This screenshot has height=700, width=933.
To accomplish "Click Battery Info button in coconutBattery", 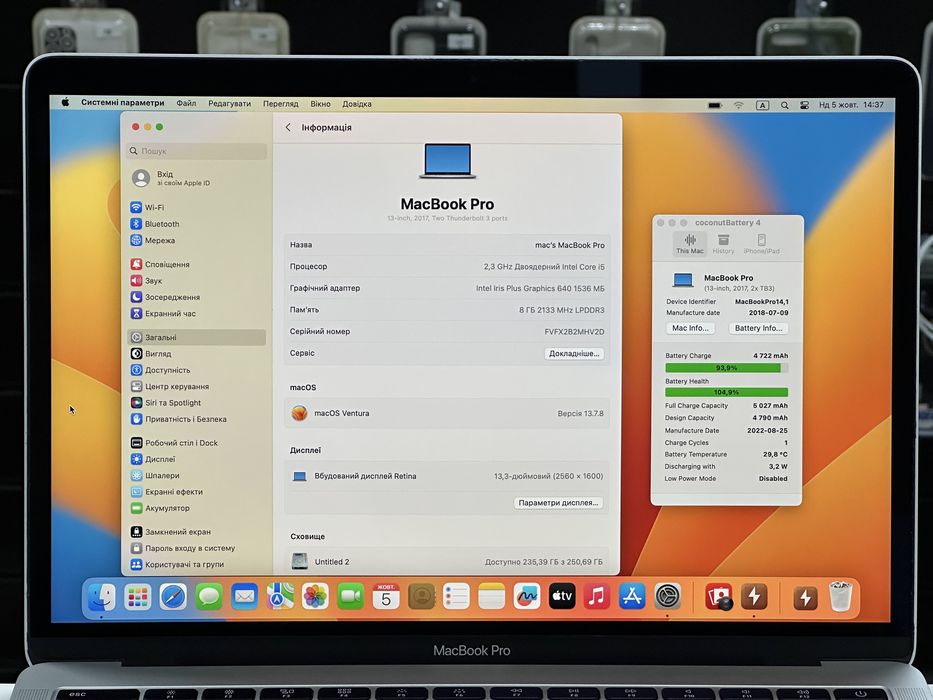I will point(758,328).
